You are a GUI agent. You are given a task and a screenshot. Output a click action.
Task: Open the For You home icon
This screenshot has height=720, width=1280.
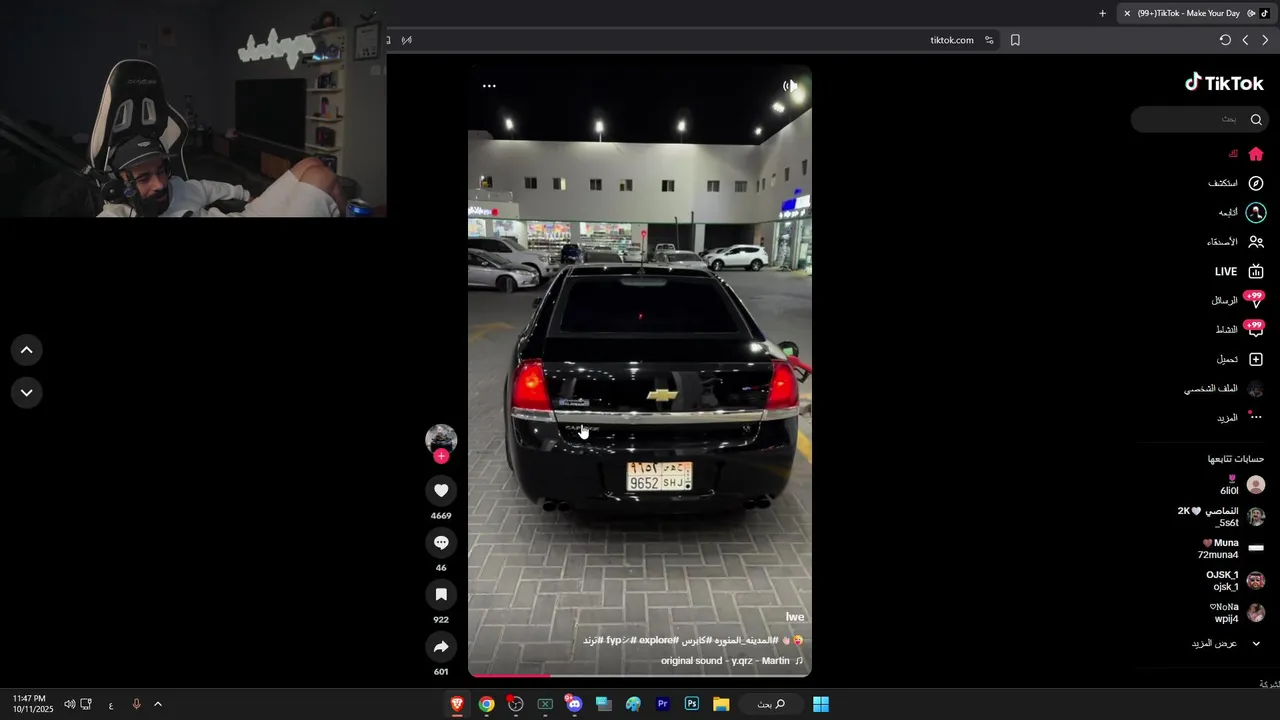1256,154
